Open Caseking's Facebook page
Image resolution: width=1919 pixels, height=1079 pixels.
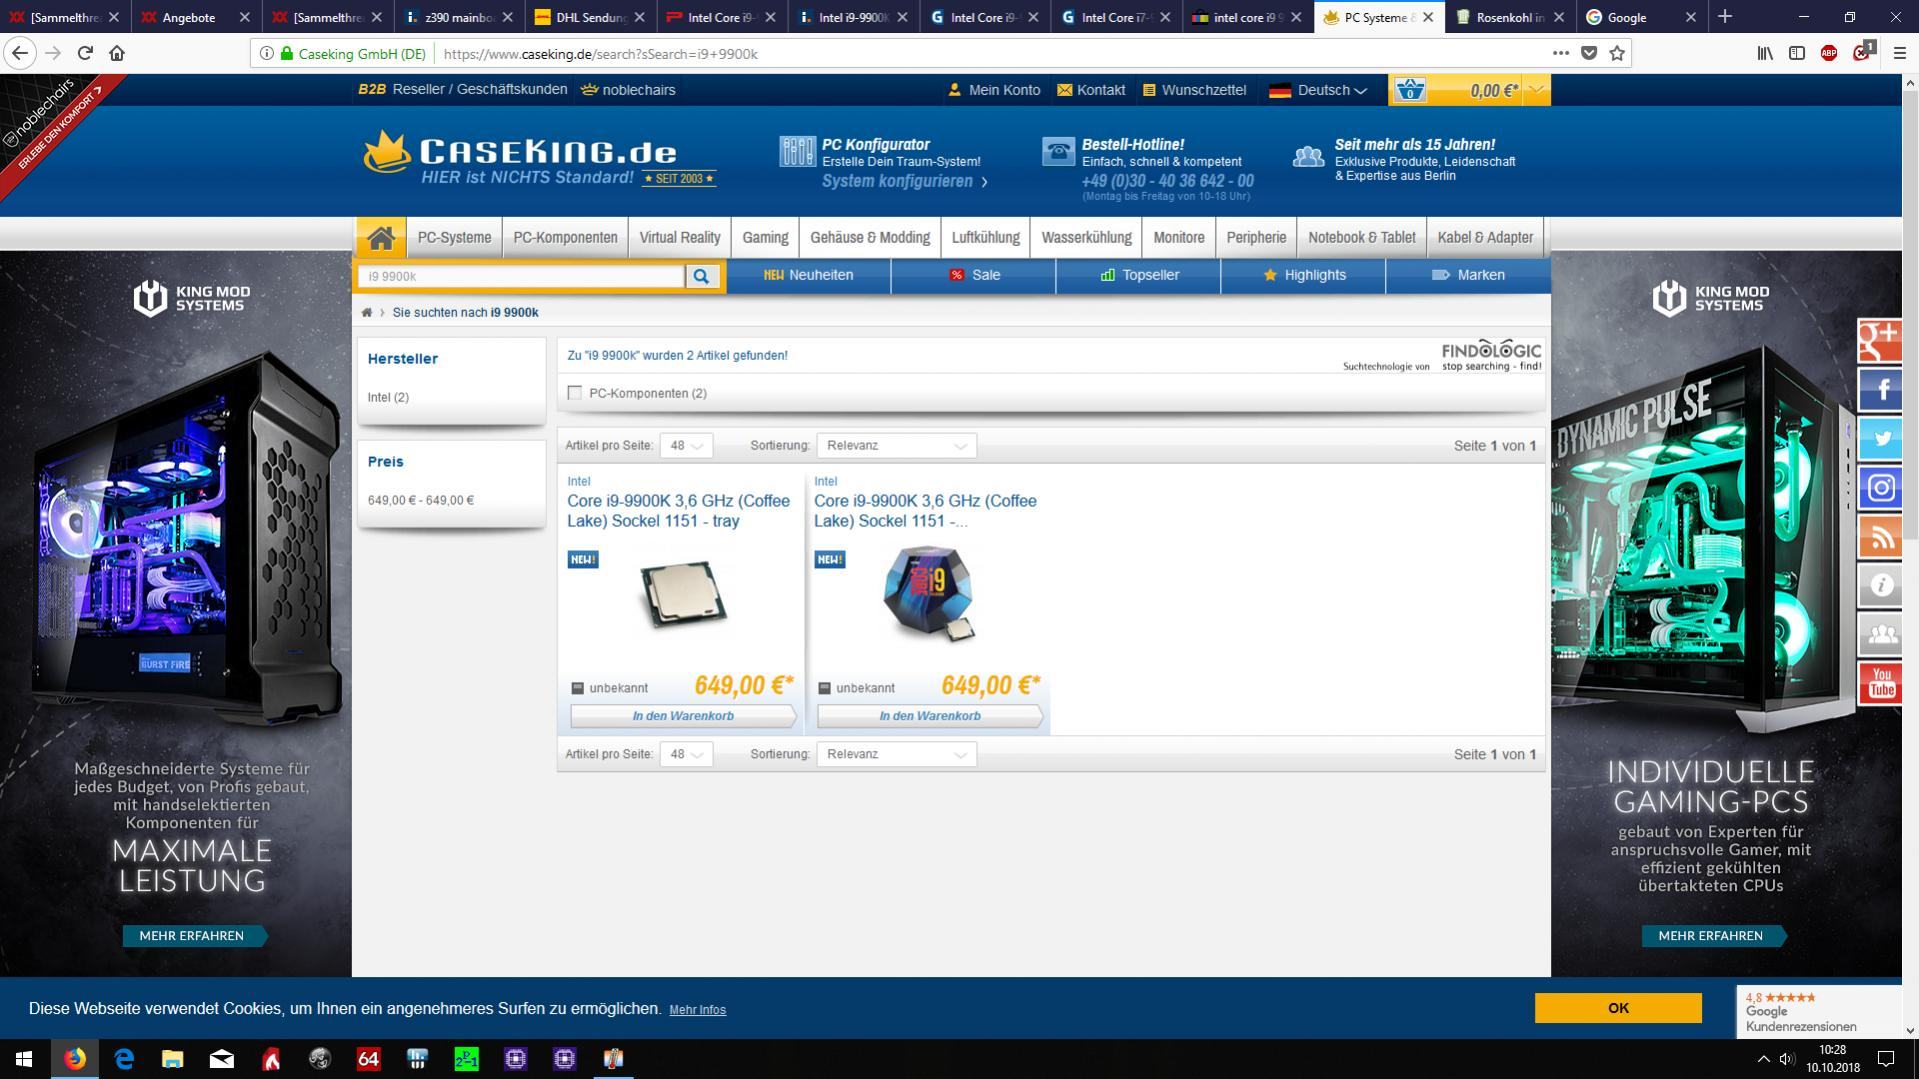1880,390
